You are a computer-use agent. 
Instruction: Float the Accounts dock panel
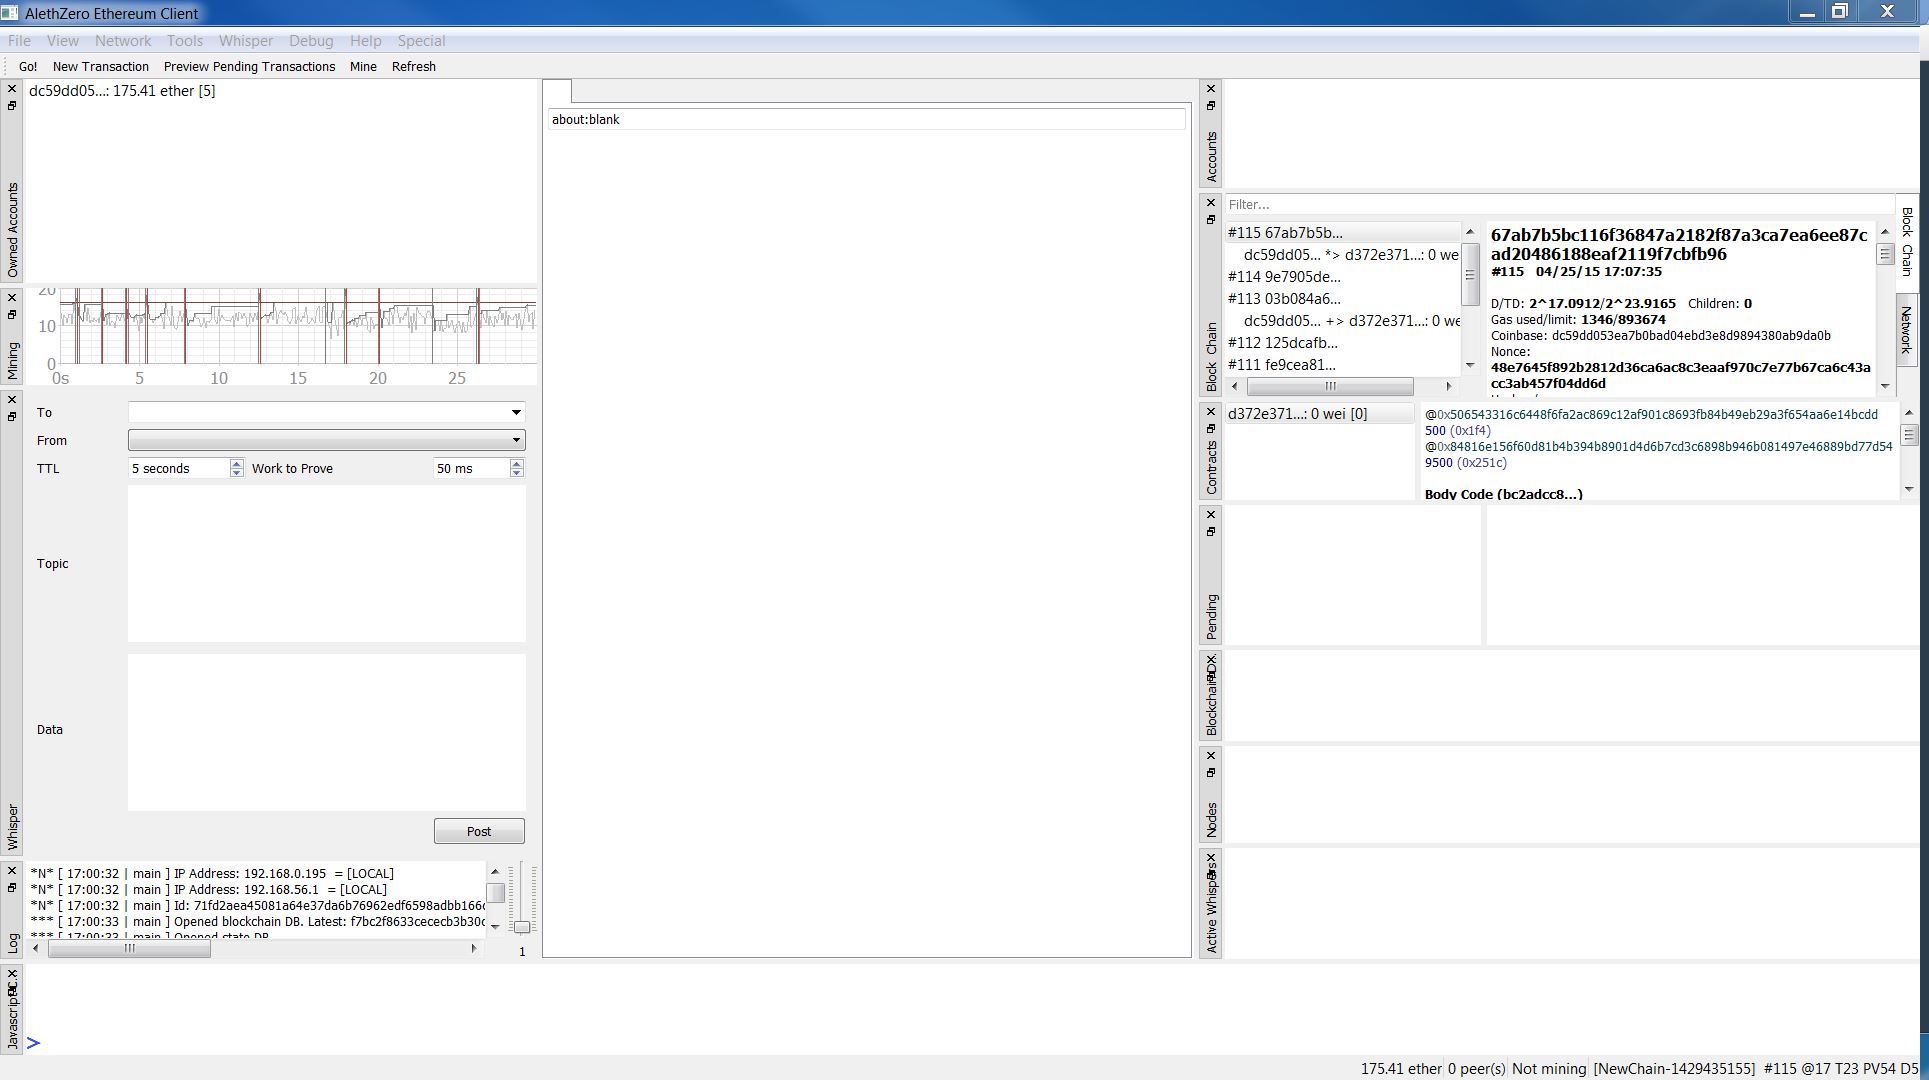point(1211,105)
